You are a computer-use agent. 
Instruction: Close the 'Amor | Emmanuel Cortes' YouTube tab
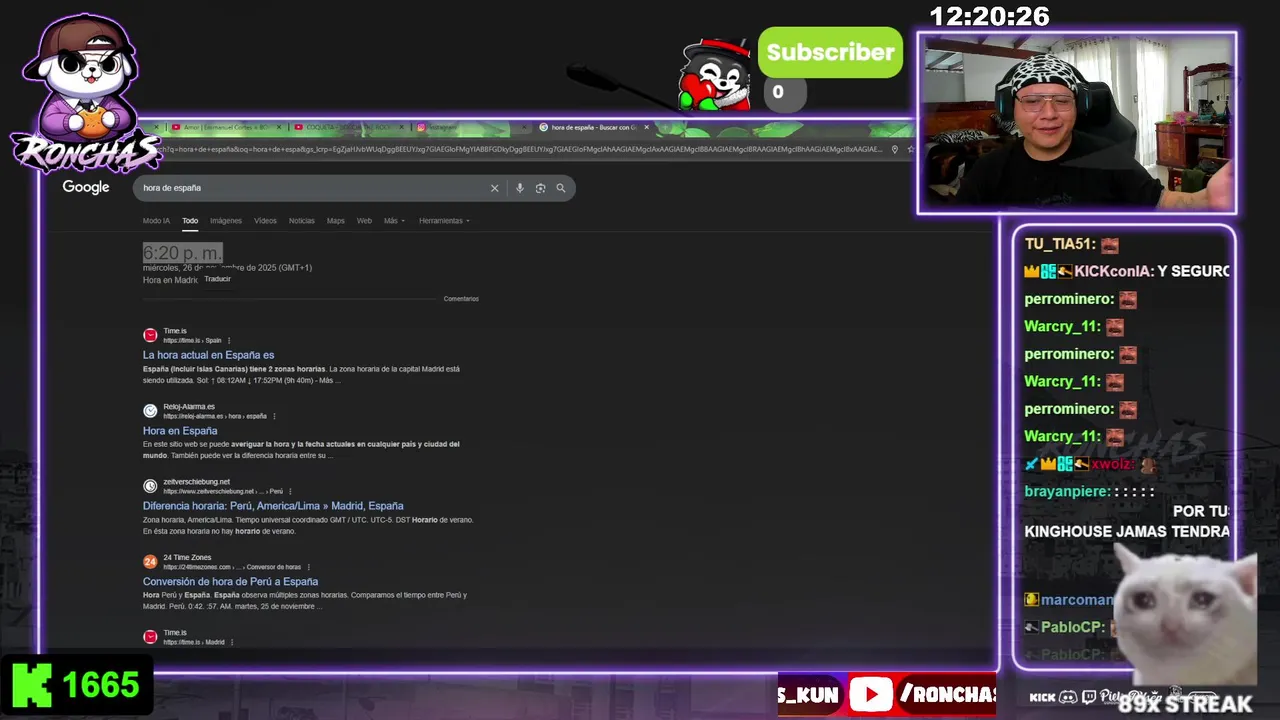point(279,127)
